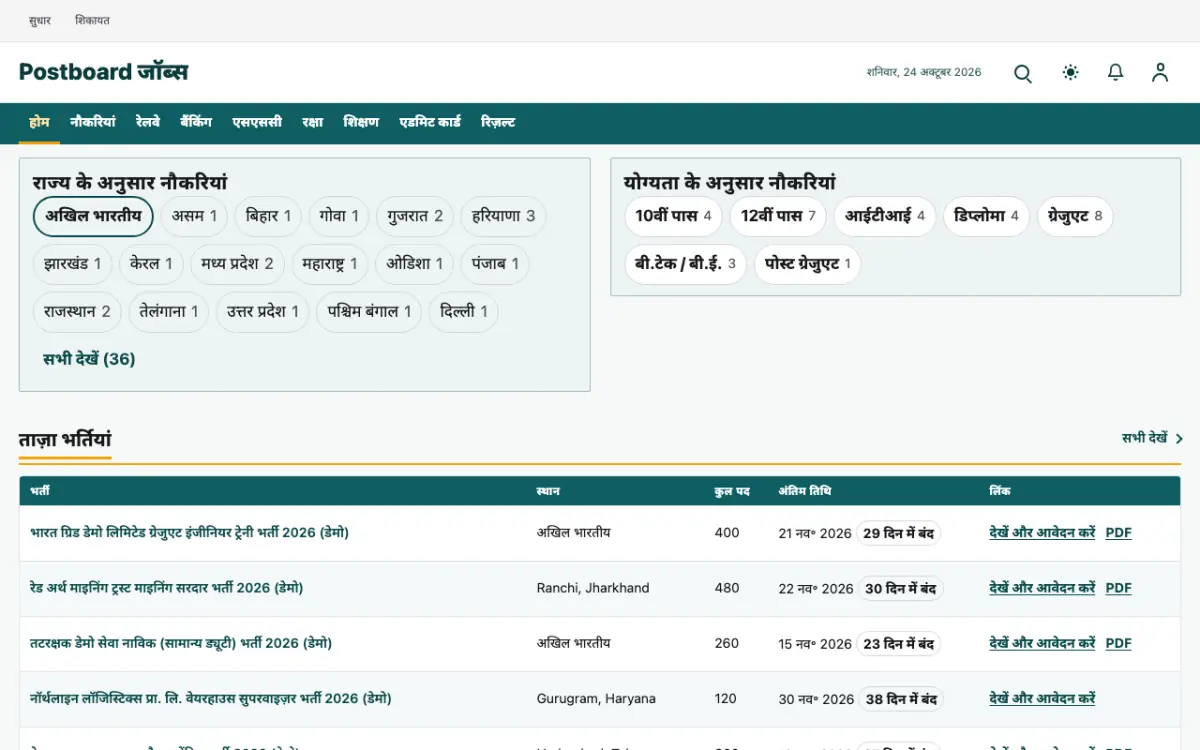
Task: Filter jobs by डिप्लोमा qualification
Action: (x=986, y=216)
